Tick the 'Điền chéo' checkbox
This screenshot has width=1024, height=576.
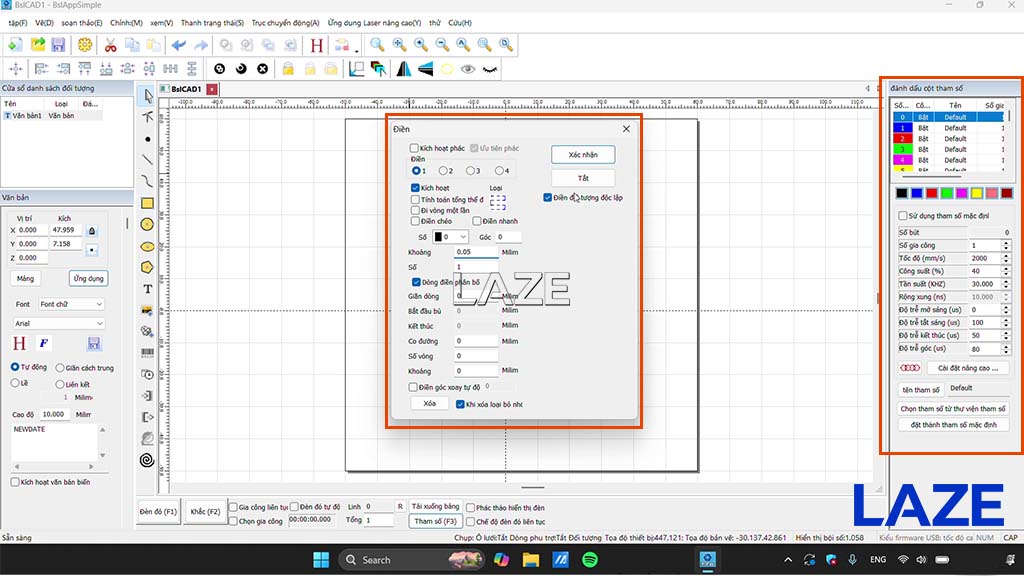click(x=415, y=221)
